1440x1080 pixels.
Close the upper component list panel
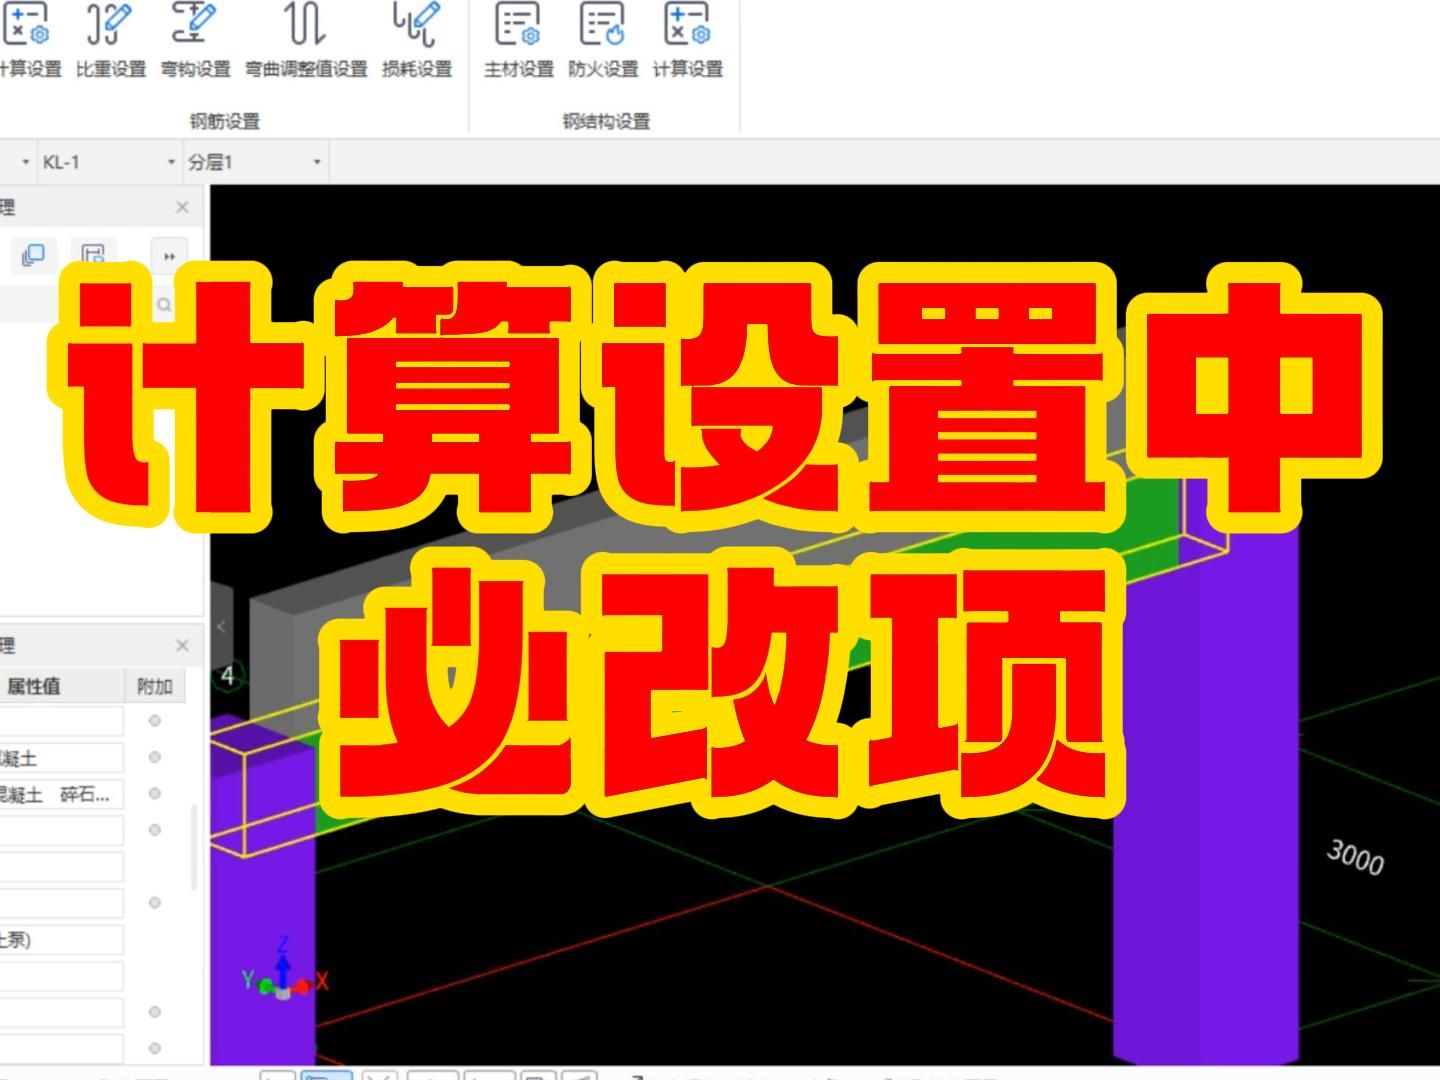tap(182, 207)
